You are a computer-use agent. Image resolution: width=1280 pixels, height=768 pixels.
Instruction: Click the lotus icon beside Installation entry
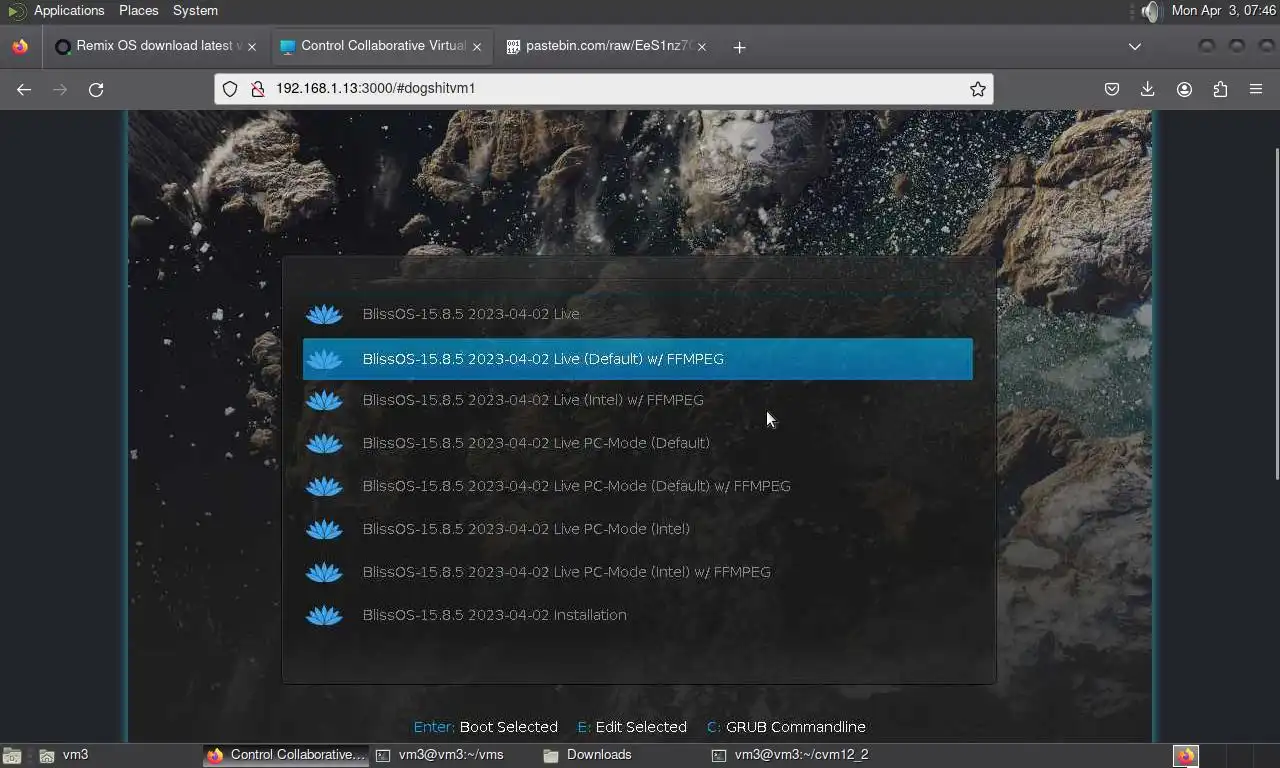pyautogui.click(x=324, y=615)
